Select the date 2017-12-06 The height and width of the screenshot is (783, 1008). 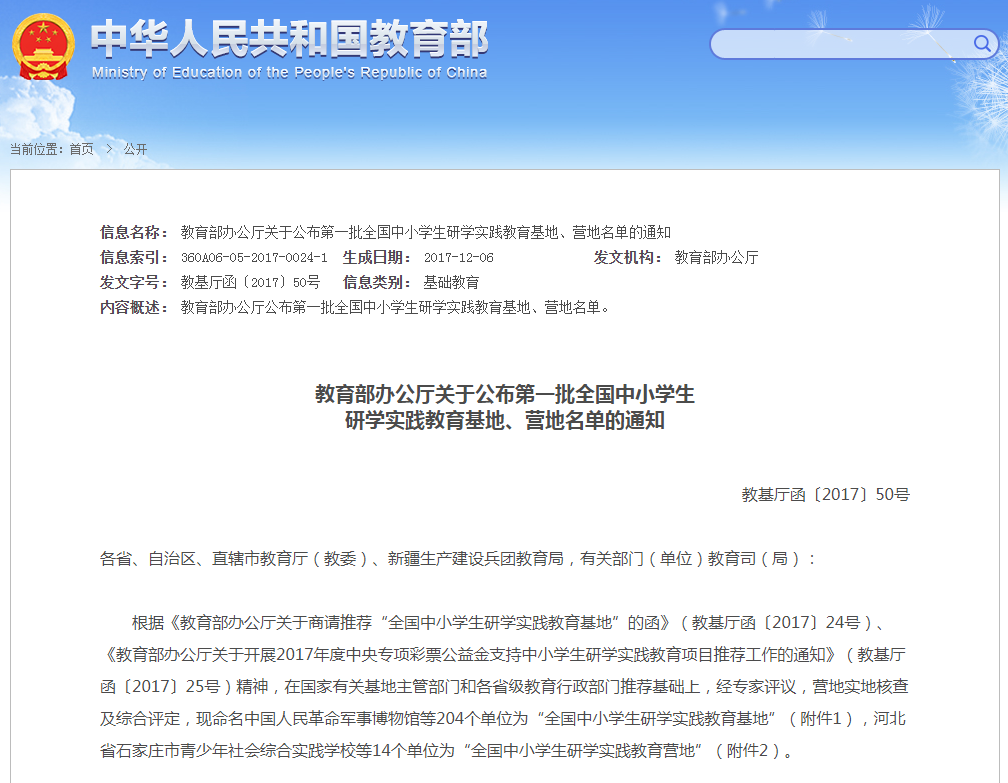[x=458, y=258]
